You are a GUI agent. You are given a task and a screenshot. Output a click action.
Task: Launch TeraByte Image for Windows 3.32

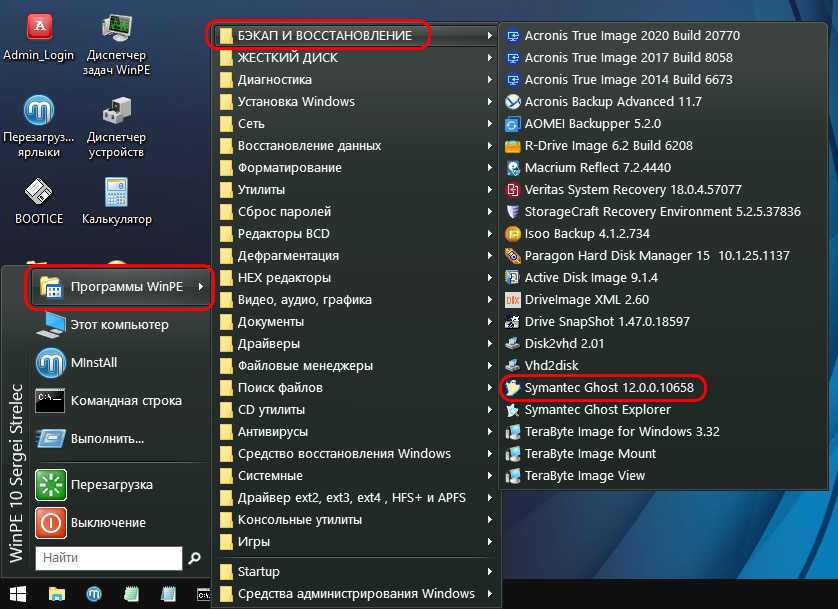[663, 432]
